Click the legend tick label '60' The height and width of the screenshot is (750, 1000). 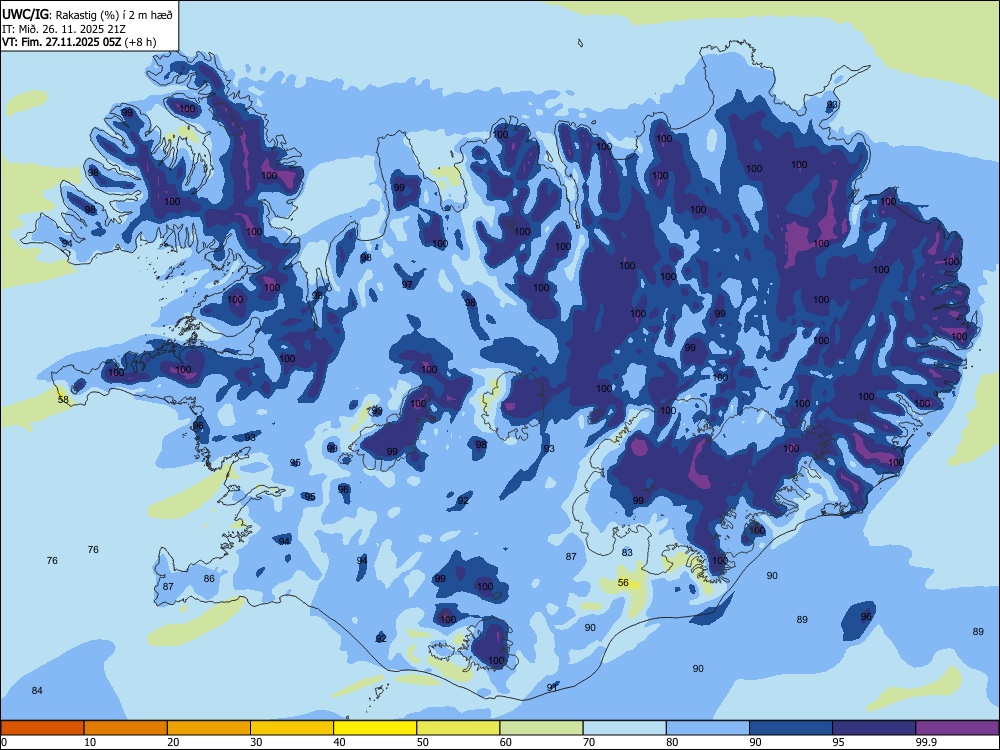pyautogui.click(x=506, y=742)
